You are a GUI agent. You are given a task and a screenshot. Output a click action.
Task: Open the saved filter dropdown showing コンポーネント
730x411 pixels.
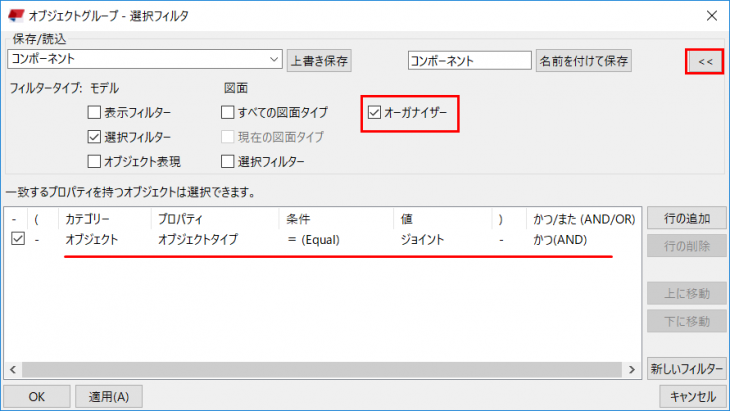(145, 59)
